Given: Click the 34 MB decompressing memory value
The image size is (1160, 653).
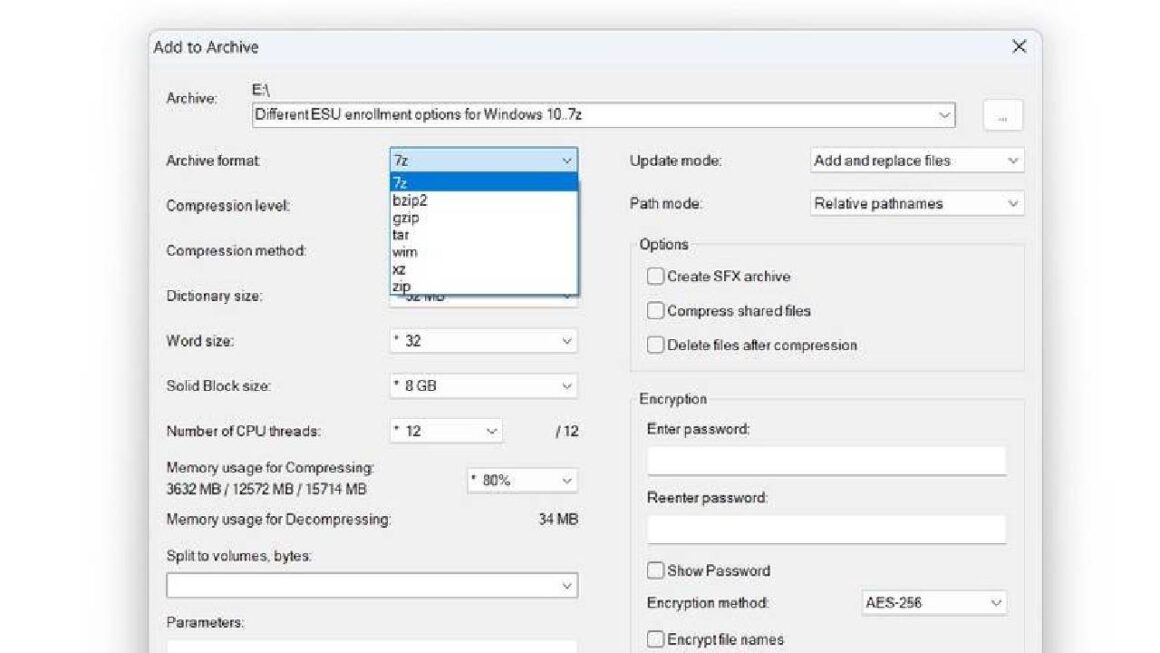Looking at the screenshot, I should pyautogui.click(x=558, y=519).
